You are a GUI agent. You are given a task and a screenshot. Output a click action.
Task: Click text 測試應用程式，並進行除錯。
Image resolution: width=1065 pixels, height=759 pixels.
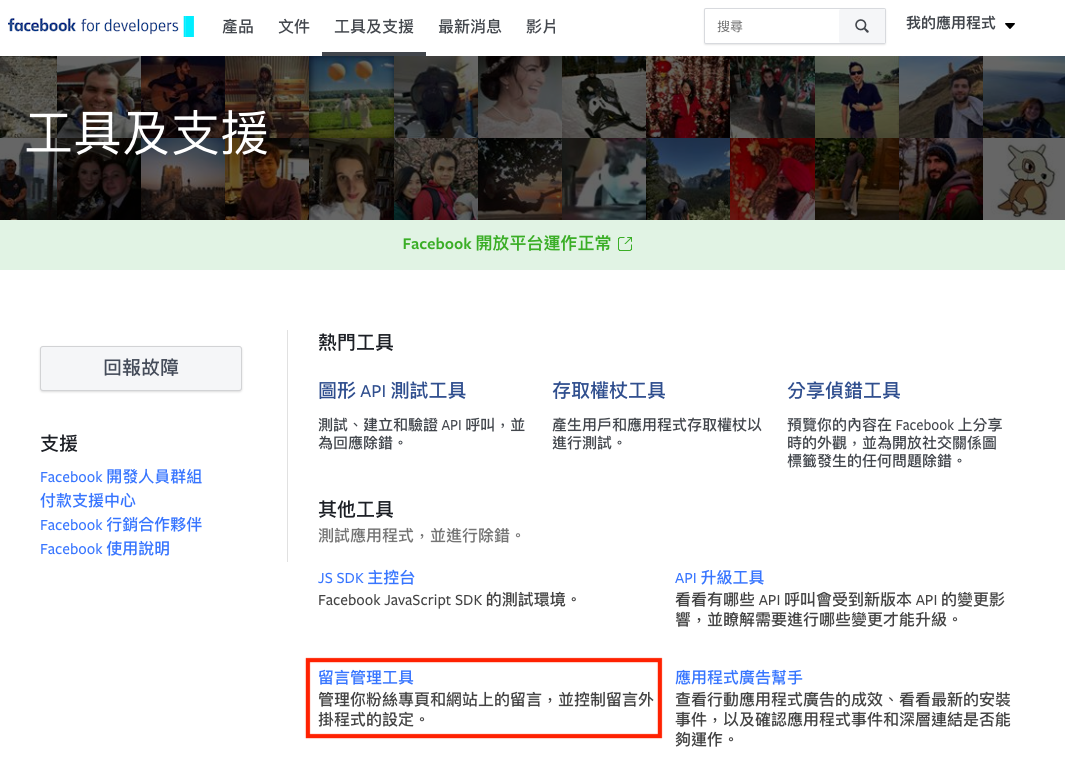tap(420, 535)
